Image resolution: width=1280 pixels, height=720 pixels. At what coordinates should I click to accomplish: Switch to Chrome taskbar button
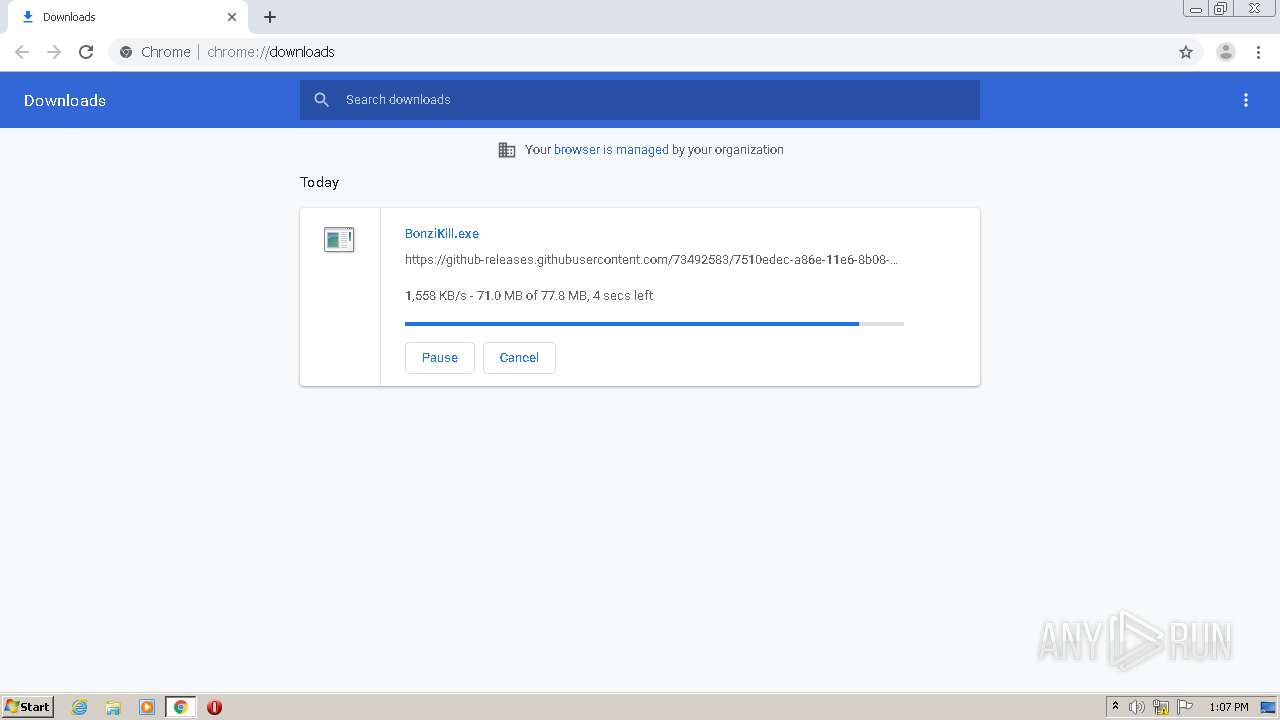pos(180,707)
